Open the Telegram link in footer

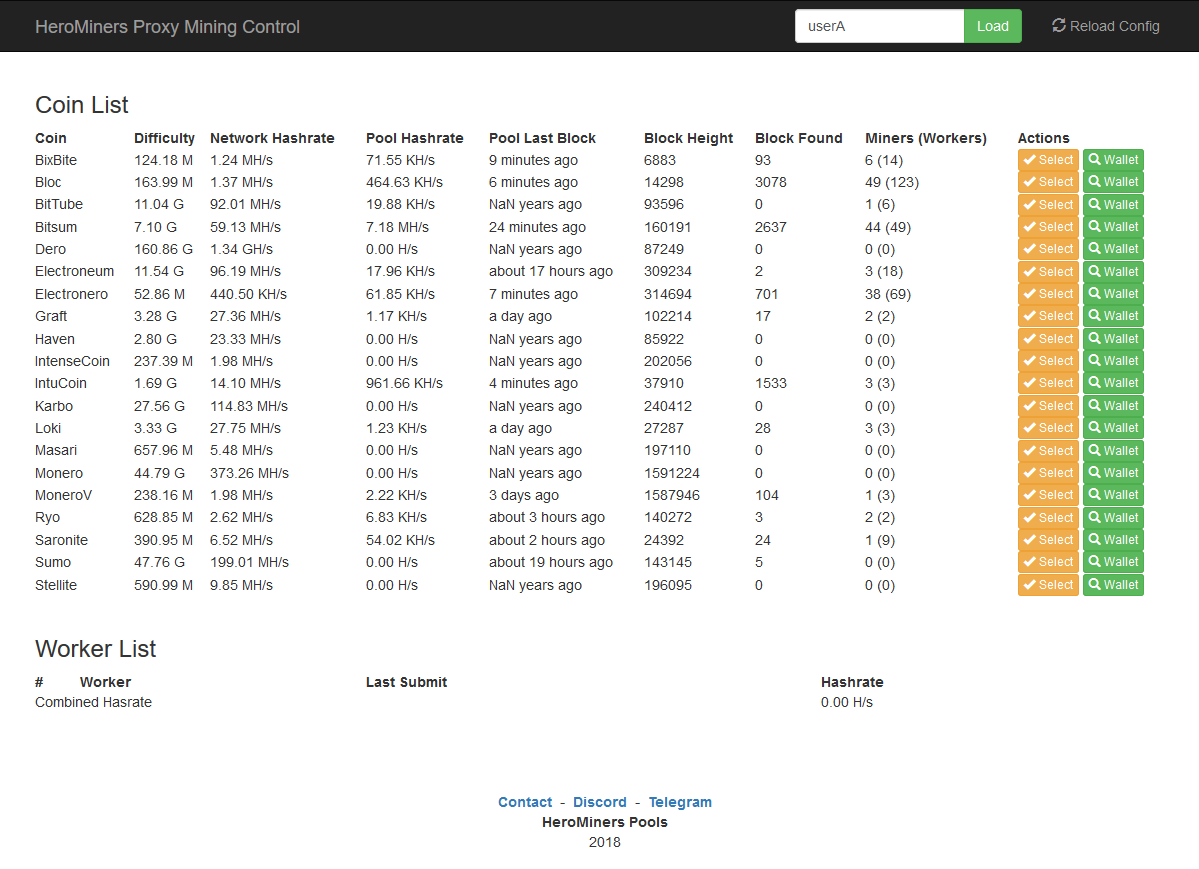pos(680,802)
